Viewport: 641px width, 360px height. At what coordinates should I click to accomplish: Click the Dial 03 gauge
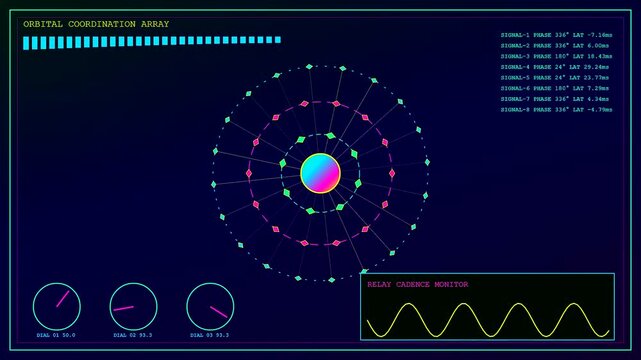[210, 306]
